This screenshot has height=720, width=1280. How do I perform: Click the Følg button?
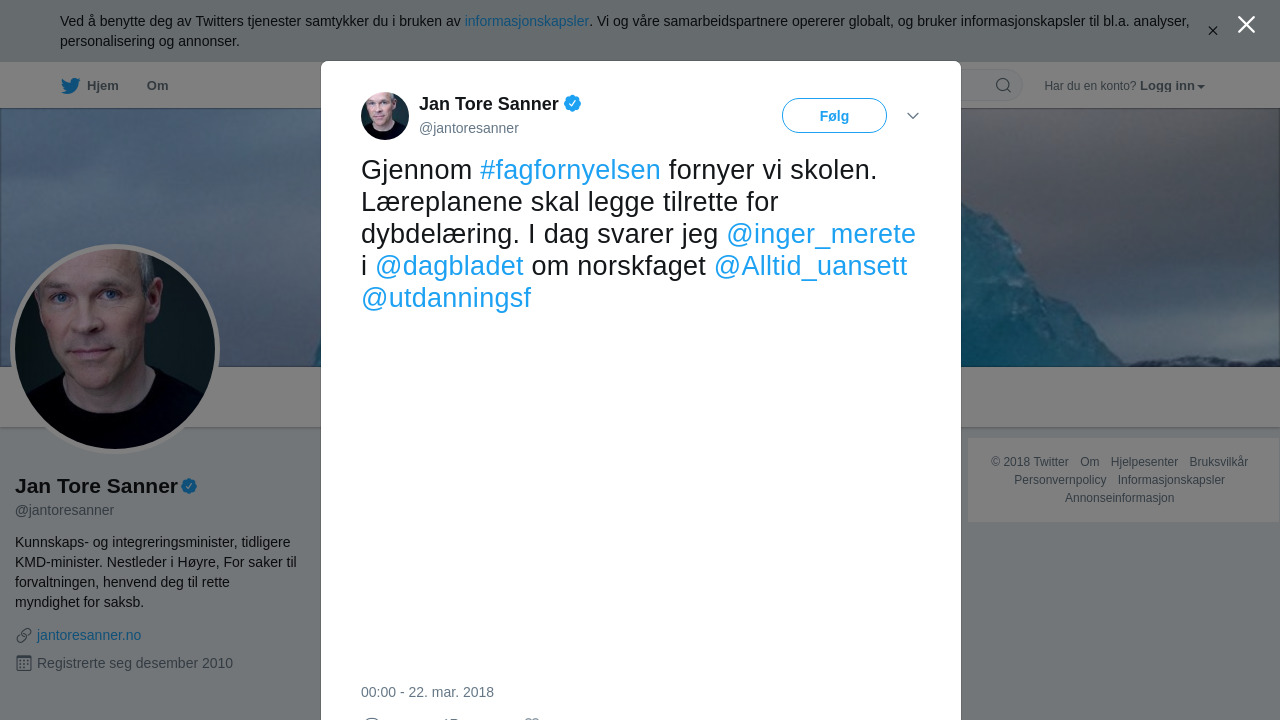click(x=834, y=116)
